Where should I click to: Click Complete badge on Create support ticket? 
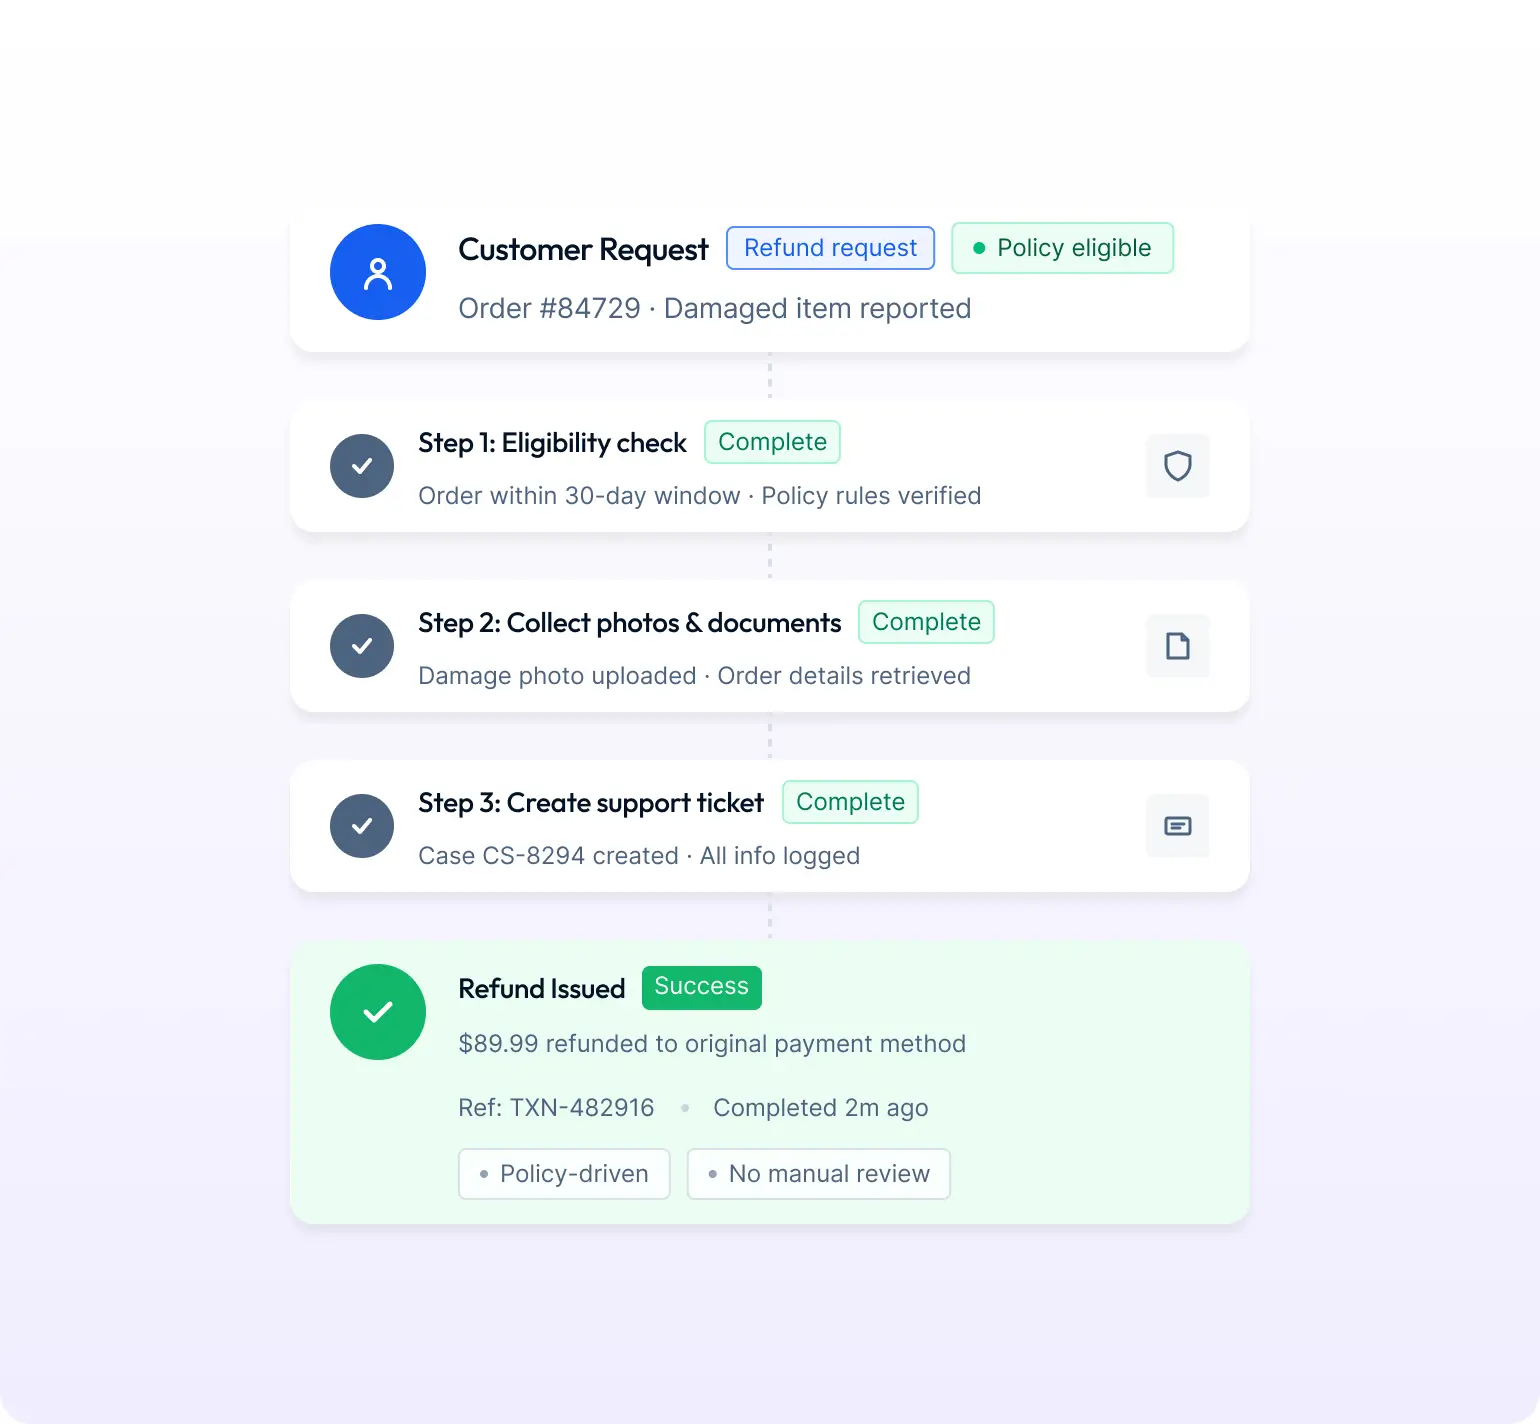click(x=850, y=802)
